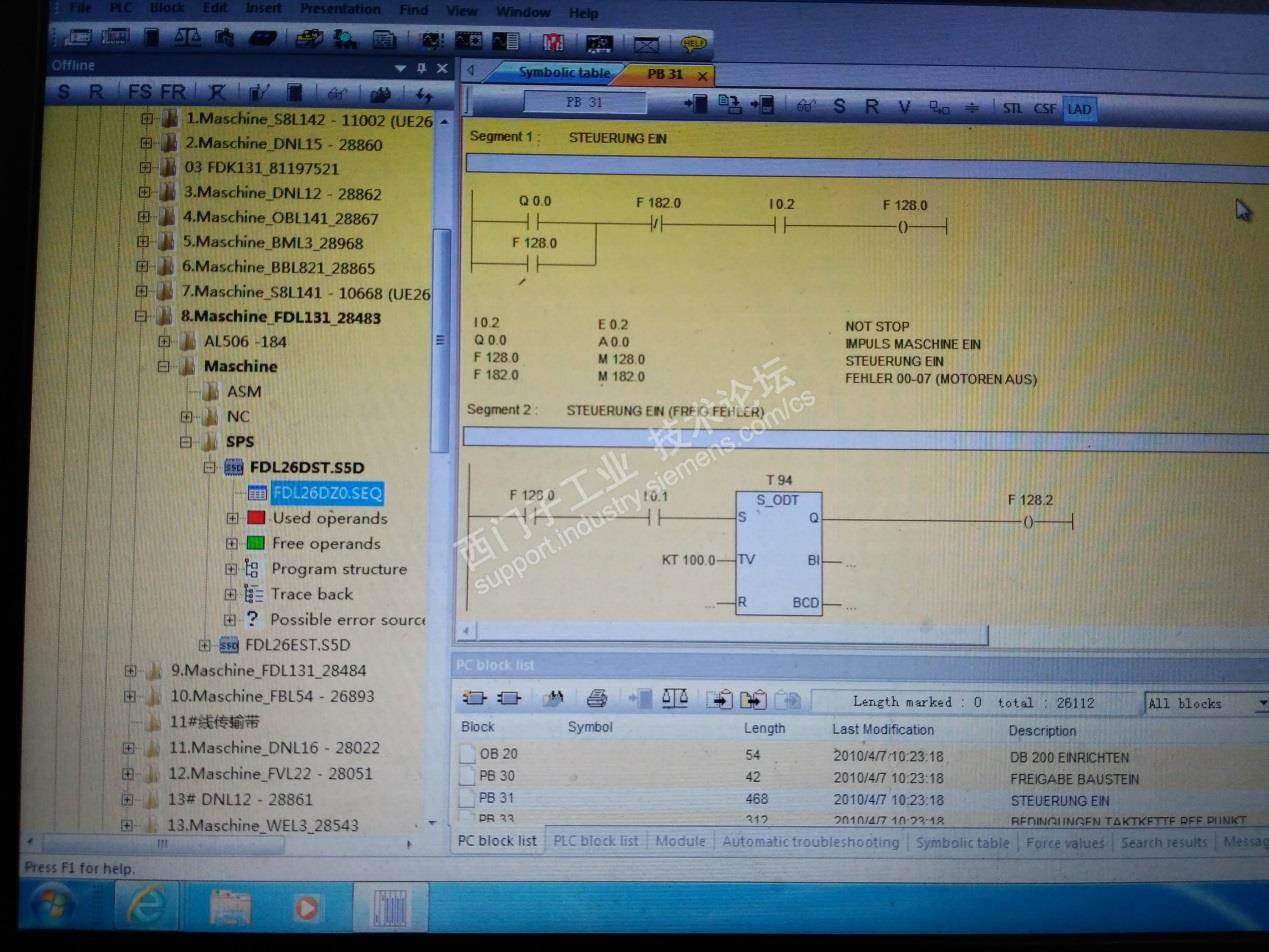Close the PB 31 editor tab

(x=702, y=76)
